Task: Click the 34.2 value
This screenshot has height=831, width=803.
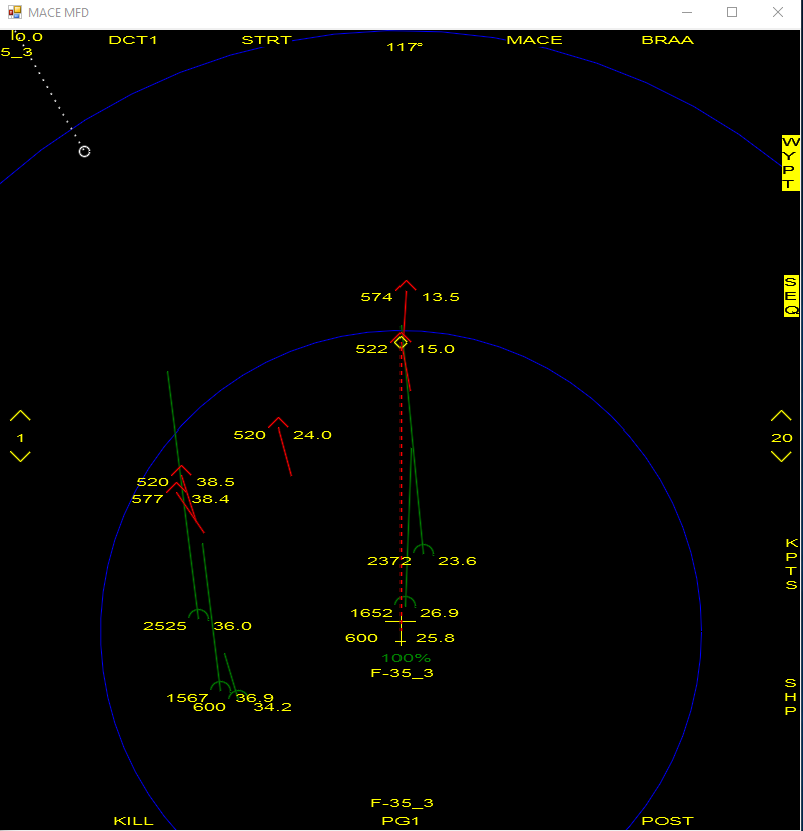Action: [x=272, y=707]
